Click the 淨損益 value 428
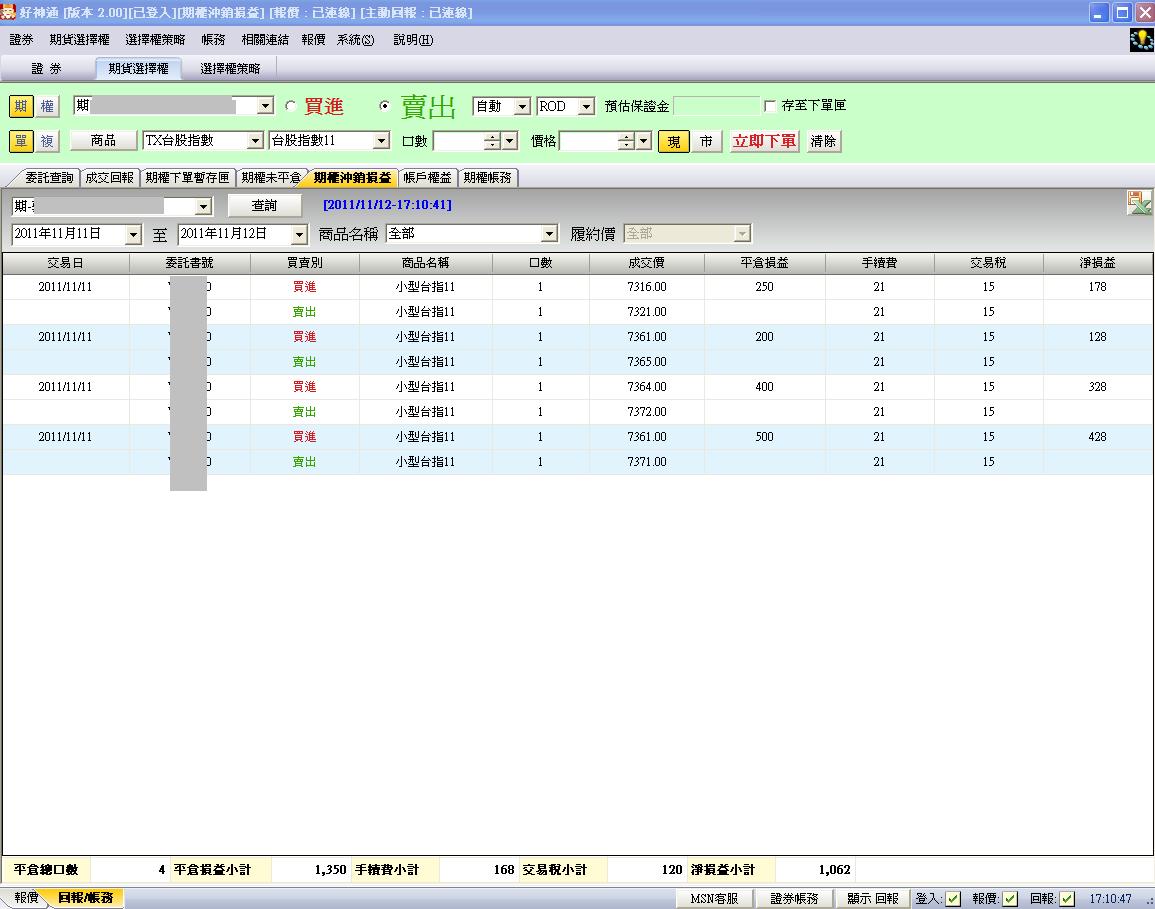Image resolution: width=1155 pixels, height=909 pixels. [1098, 437]
